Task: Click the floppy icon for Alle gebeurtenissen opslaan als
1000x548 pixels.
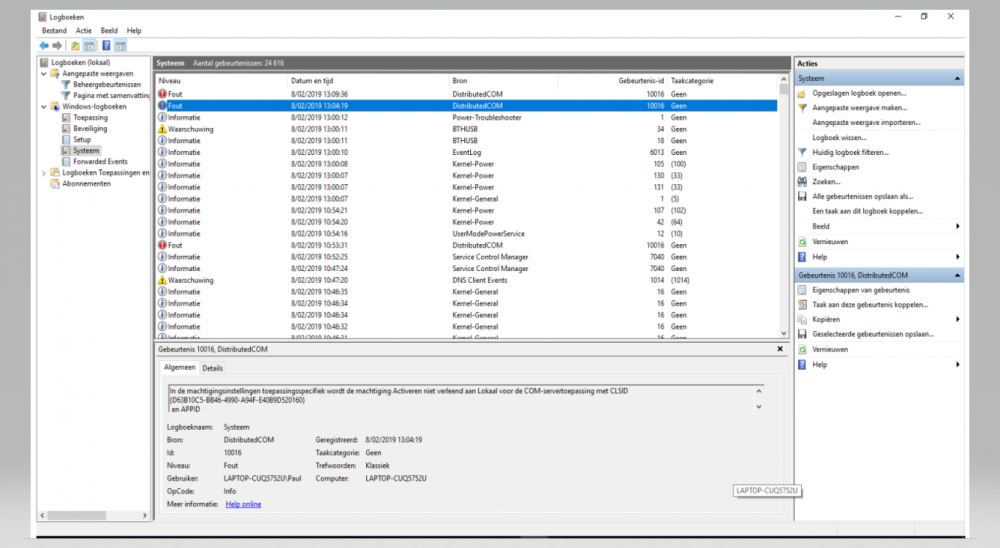Action: [x=802, y=197]
